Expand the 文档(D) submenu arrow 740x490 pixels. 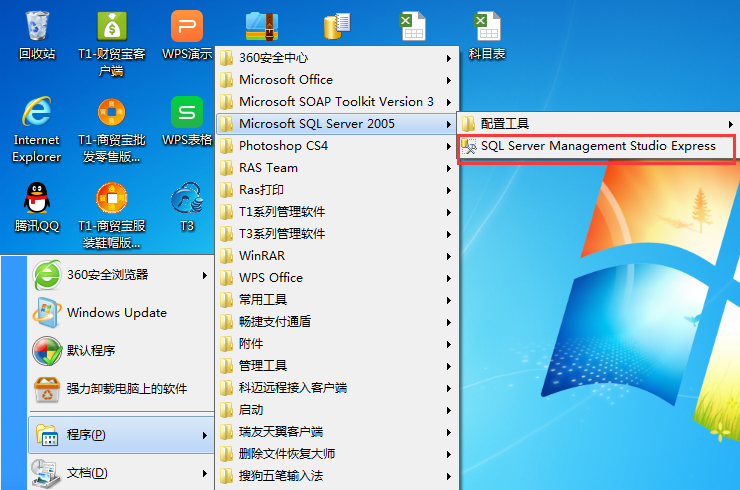(x=205, y=473)
